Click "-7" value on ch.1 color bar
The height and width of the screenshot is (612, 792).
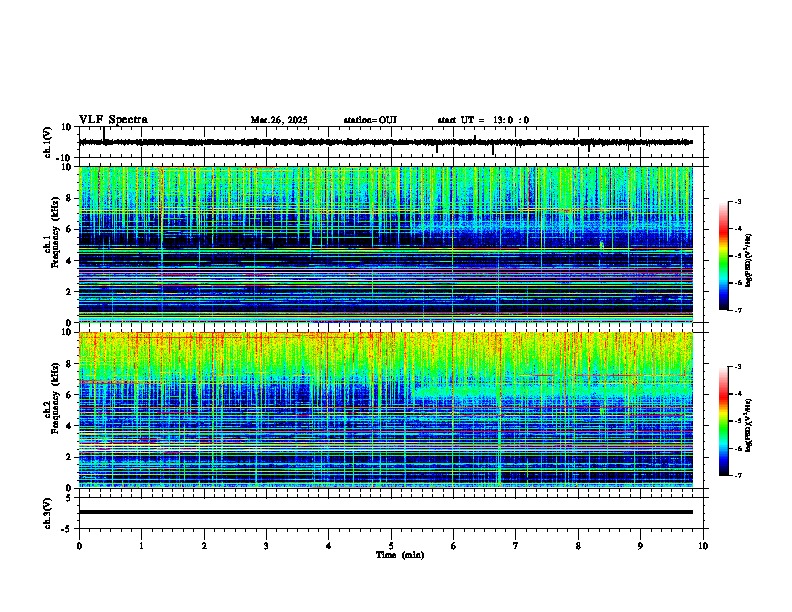pos(737,310)
